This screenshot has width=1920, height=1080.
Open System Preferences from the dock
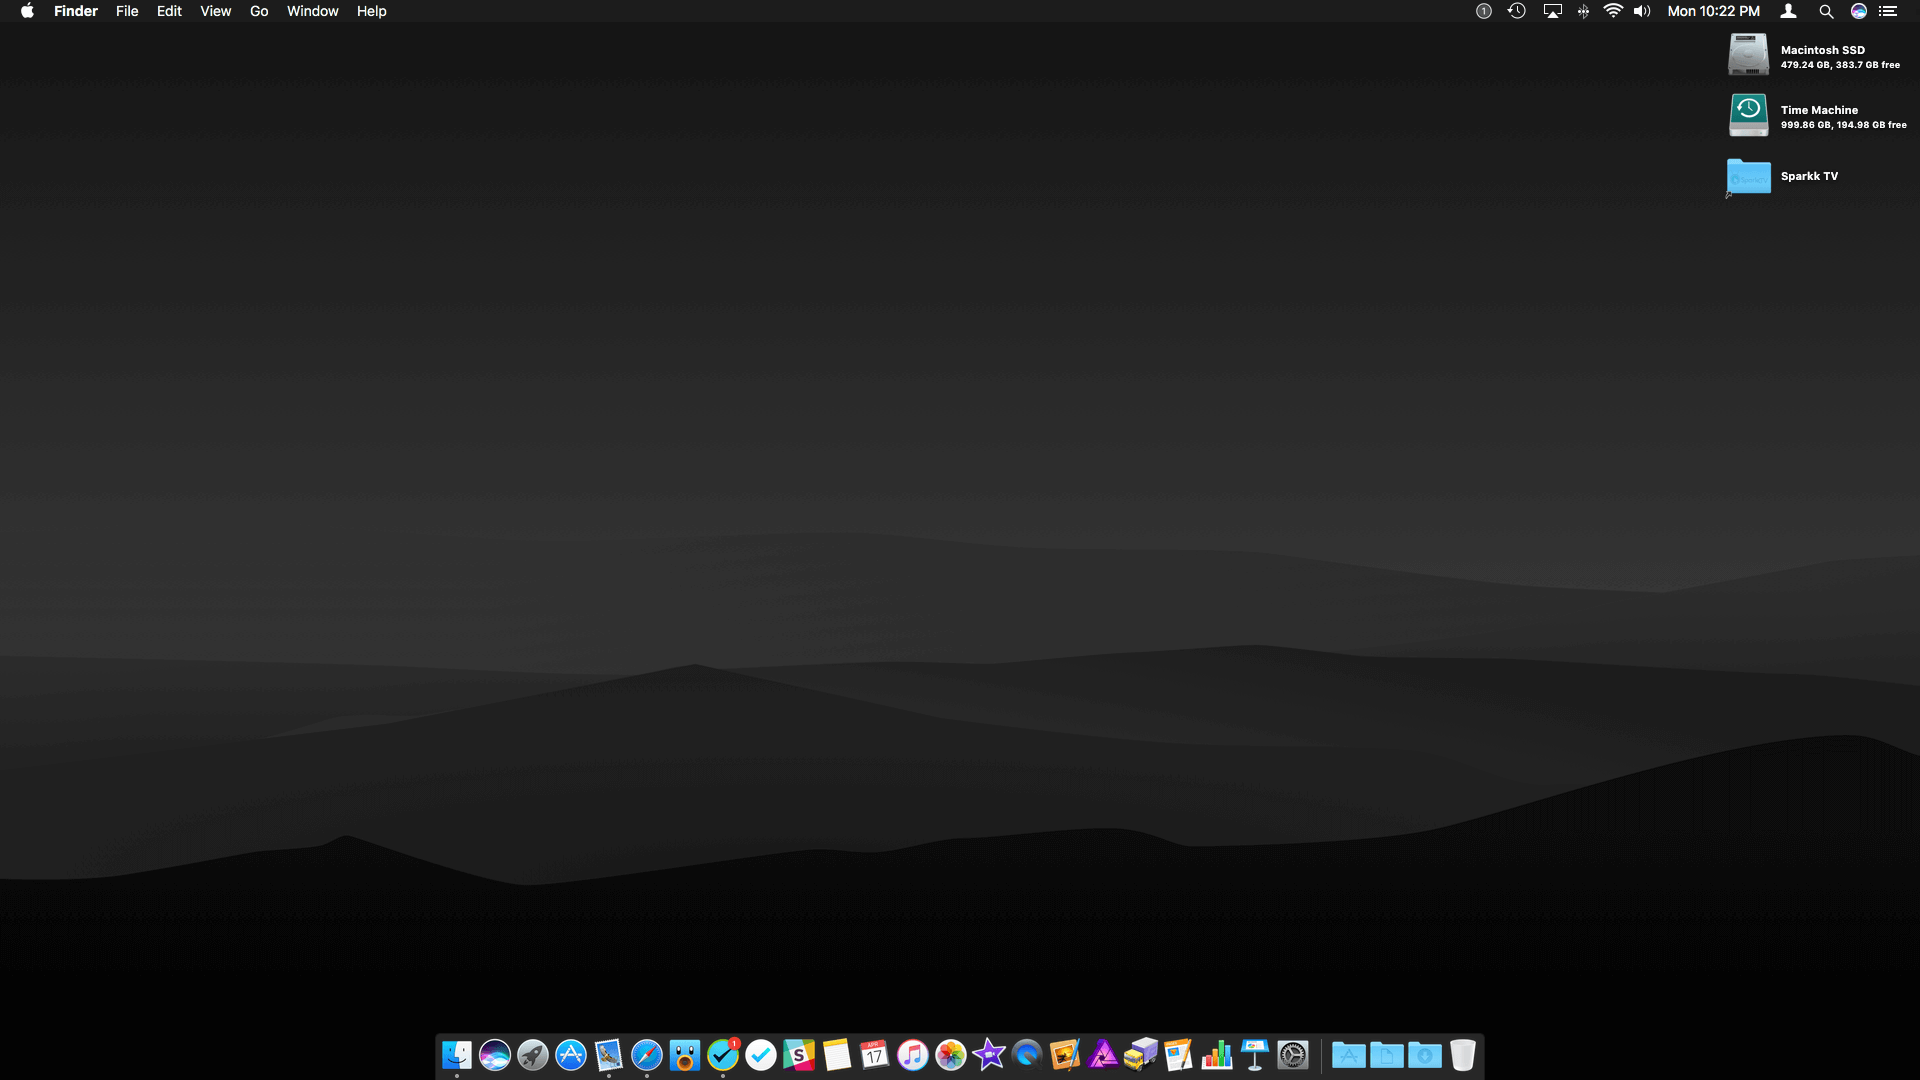(x=1293, y=1055)
